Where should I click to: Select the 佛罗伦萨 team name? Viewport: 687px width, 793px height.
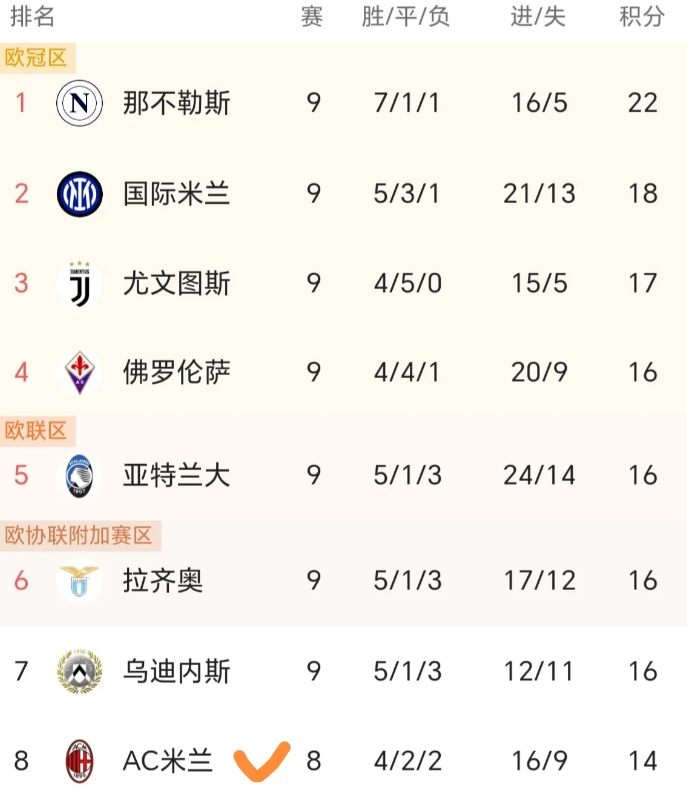(x=177, y=373)
